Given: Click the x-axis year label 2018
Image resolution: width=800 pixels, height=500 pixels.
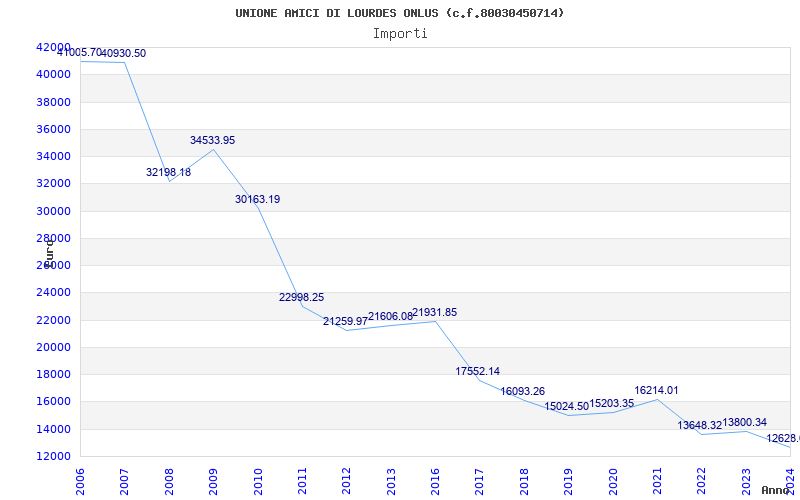Looking at the screenshot, I should [524, 482].
